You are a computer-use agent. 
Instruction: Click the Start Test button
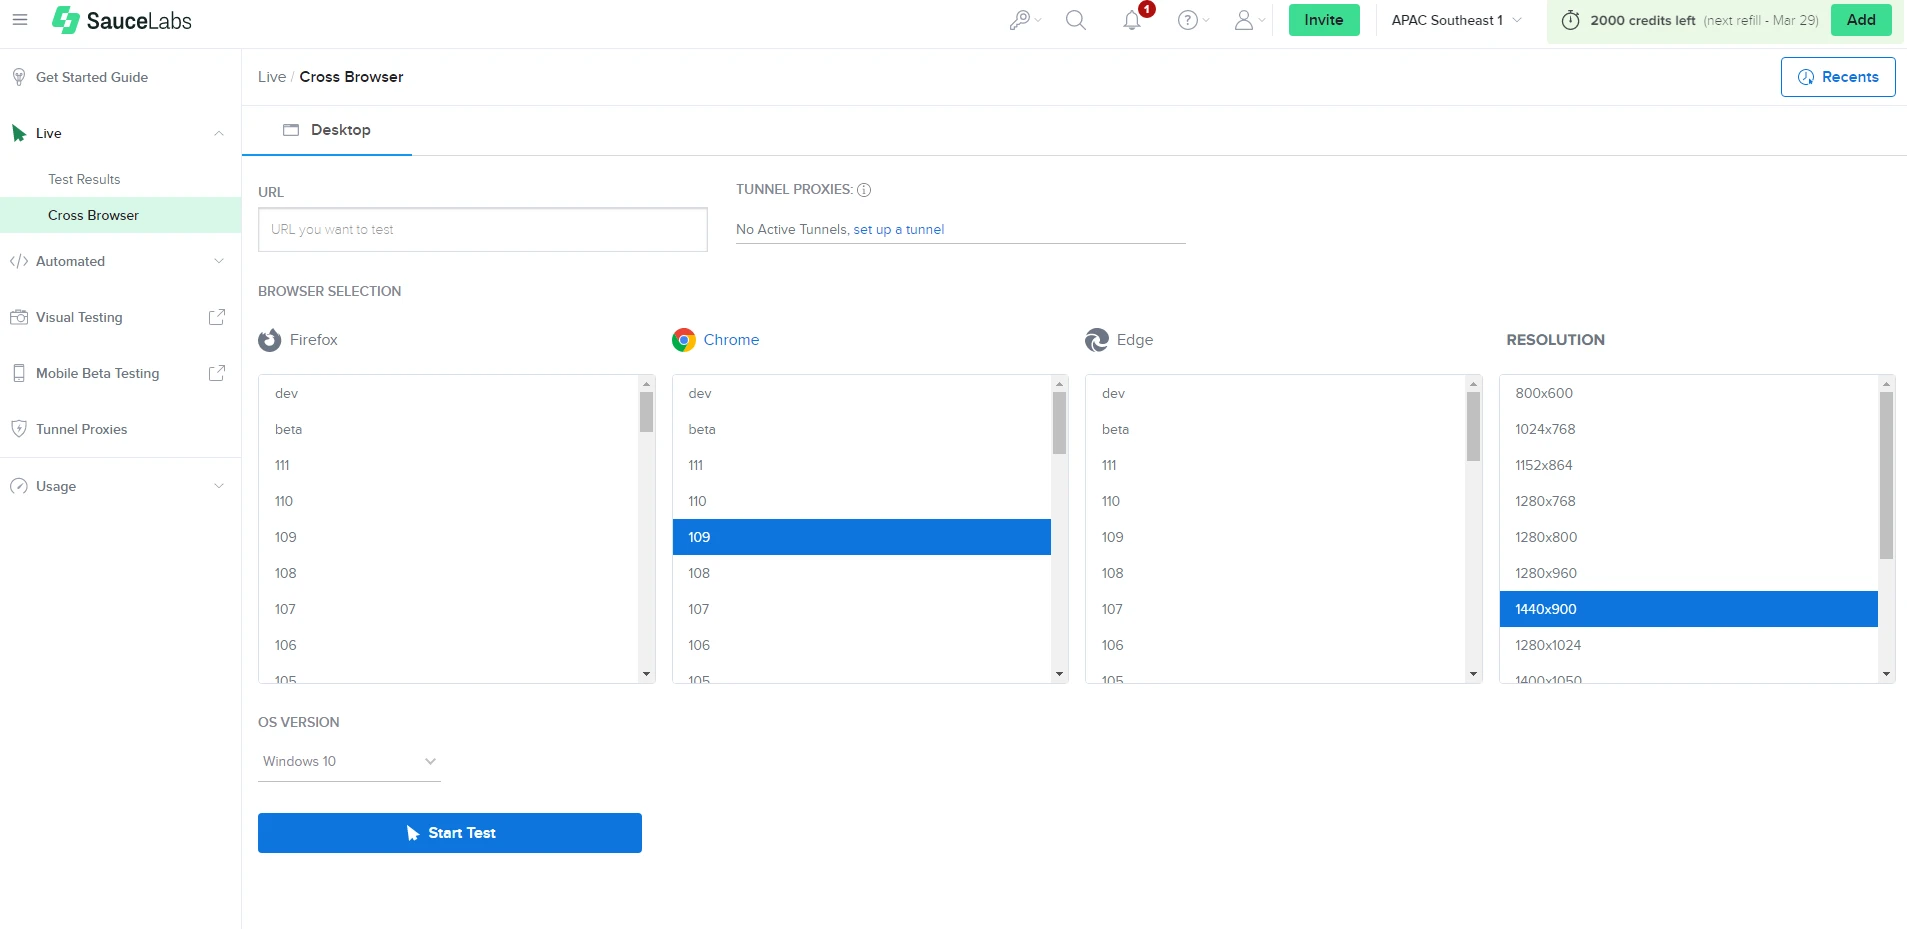449,832
